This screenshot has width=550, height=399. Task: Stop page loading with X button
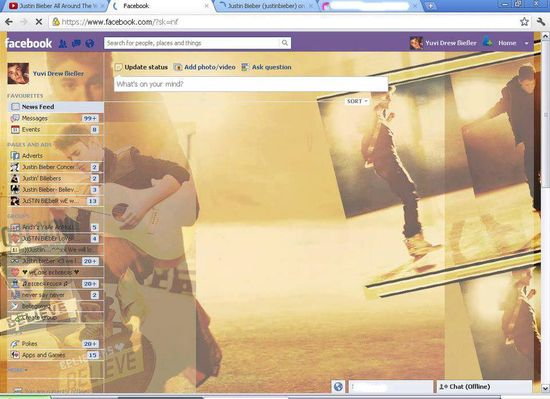click(x=39, y=22)
